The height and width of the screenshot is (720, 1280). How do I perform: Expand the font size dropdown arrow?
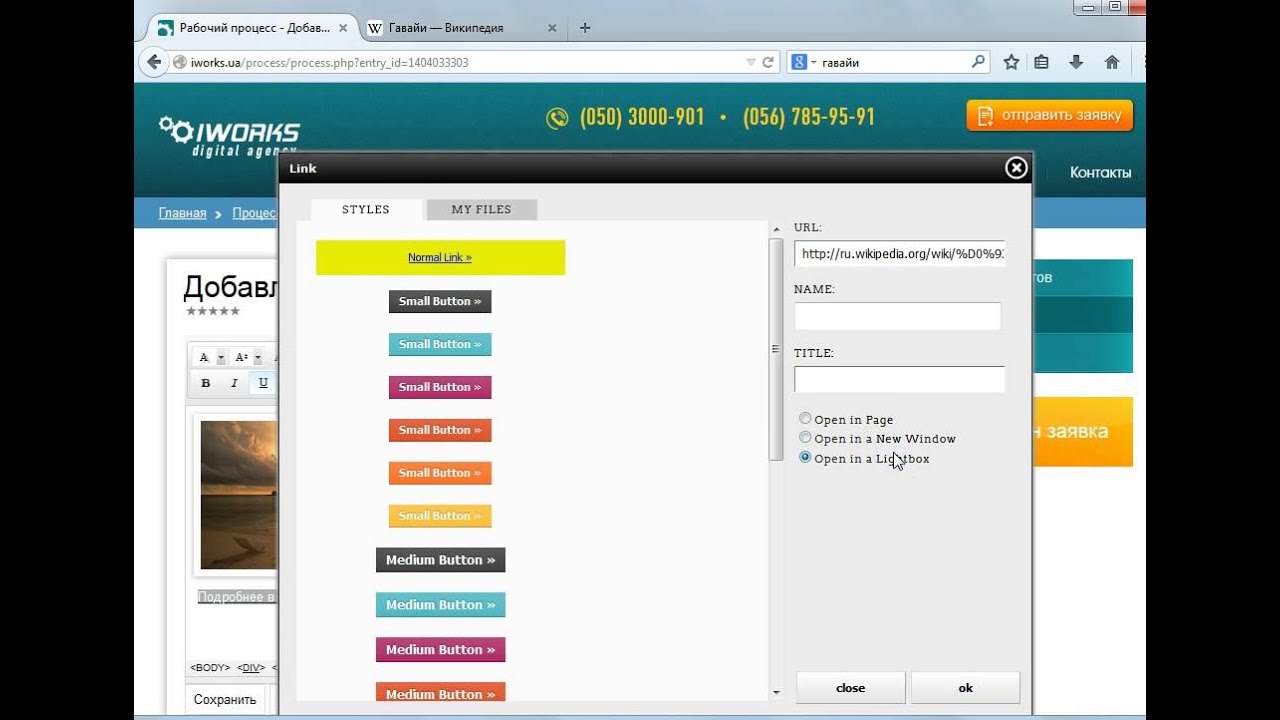pyautogui.click(x=257, y=357)
